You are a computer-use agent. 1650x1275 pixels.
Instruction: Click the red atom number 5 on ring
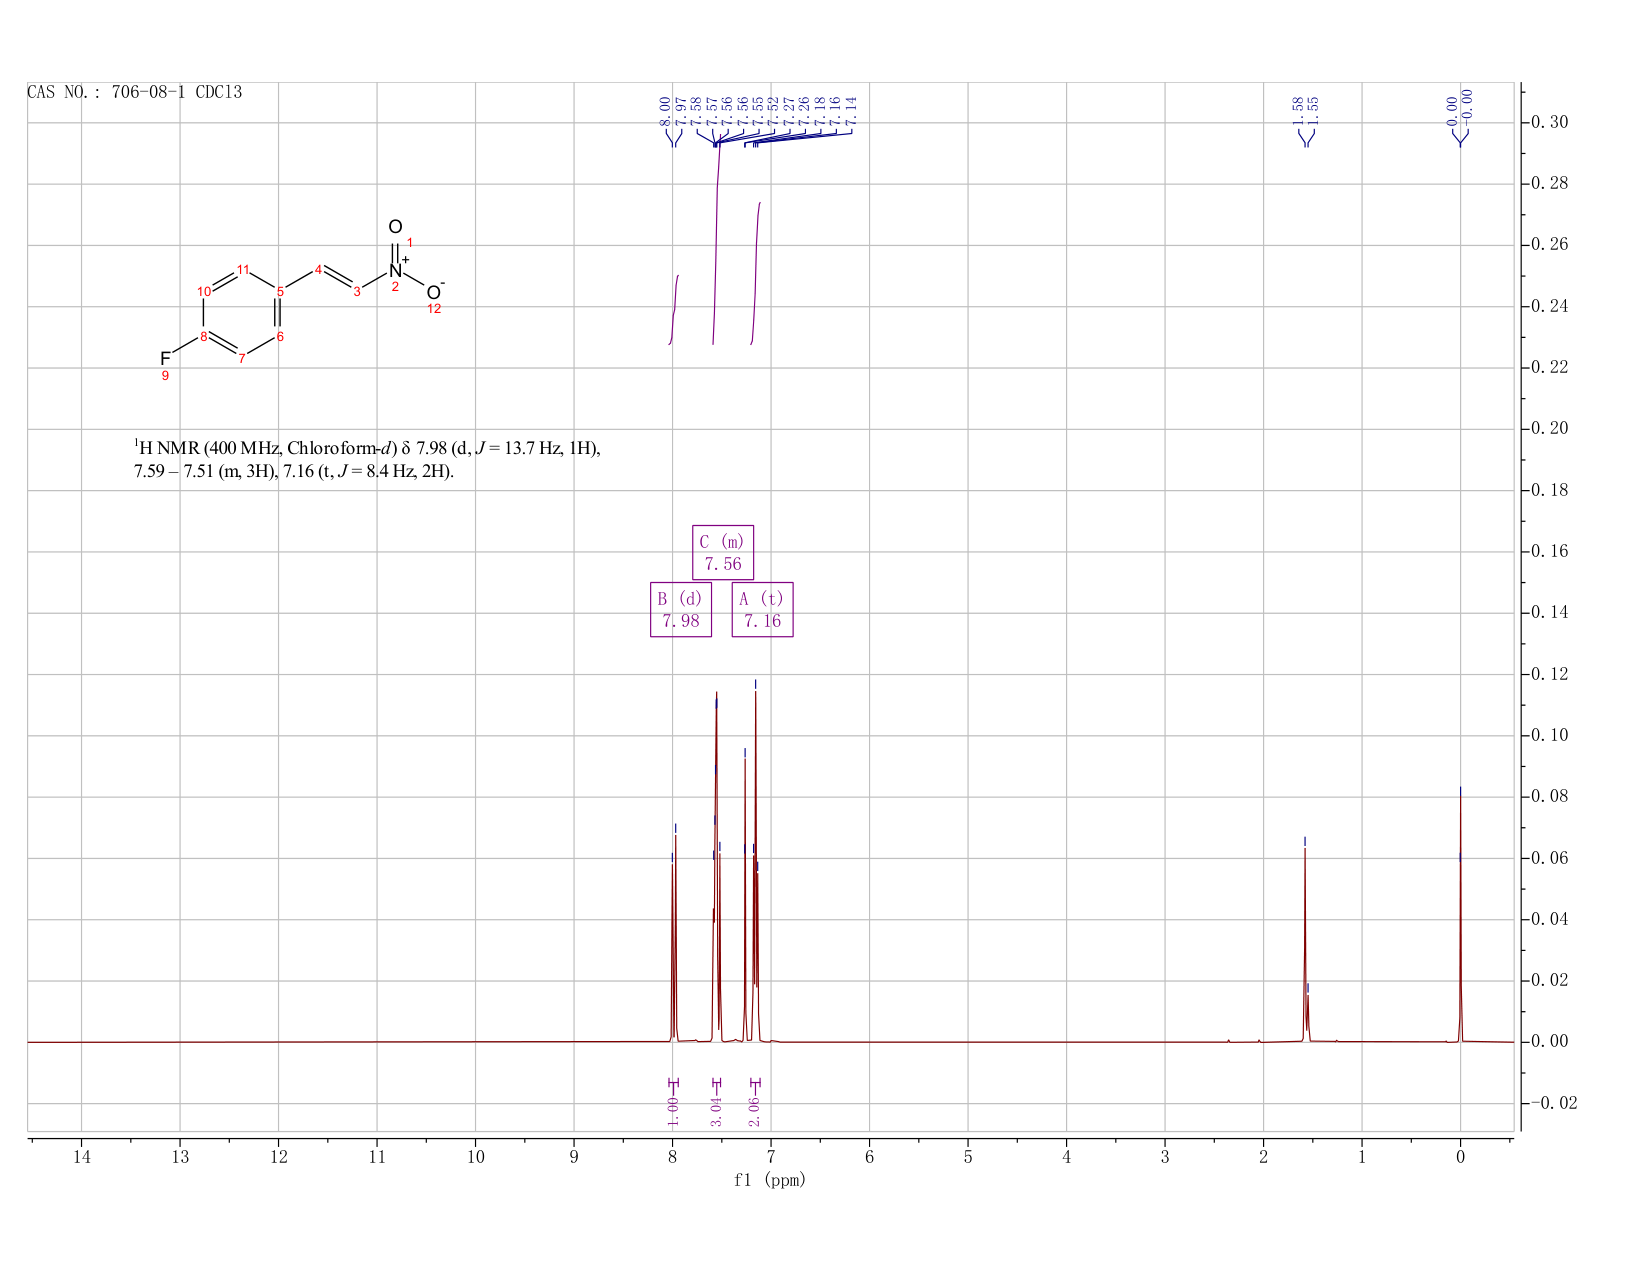coord(281,291)
